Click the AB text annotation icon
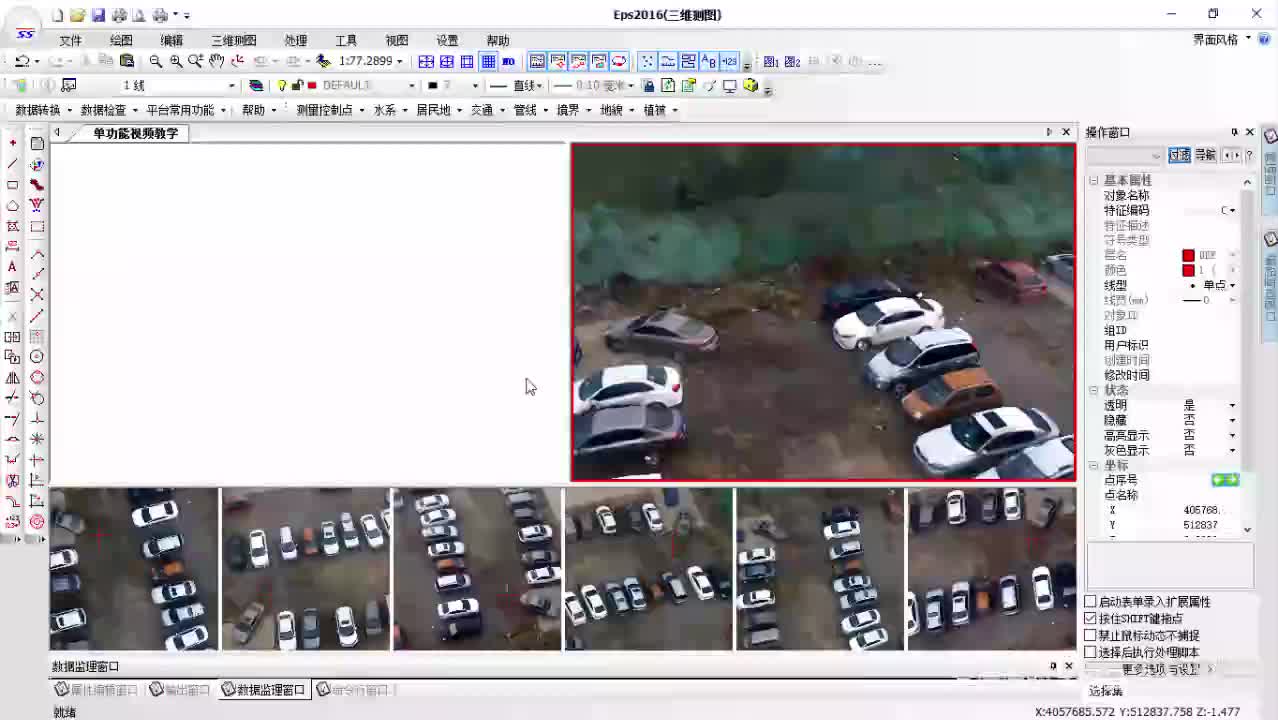1278x720 pixels. pyautogui.click(x=709, y=61)
